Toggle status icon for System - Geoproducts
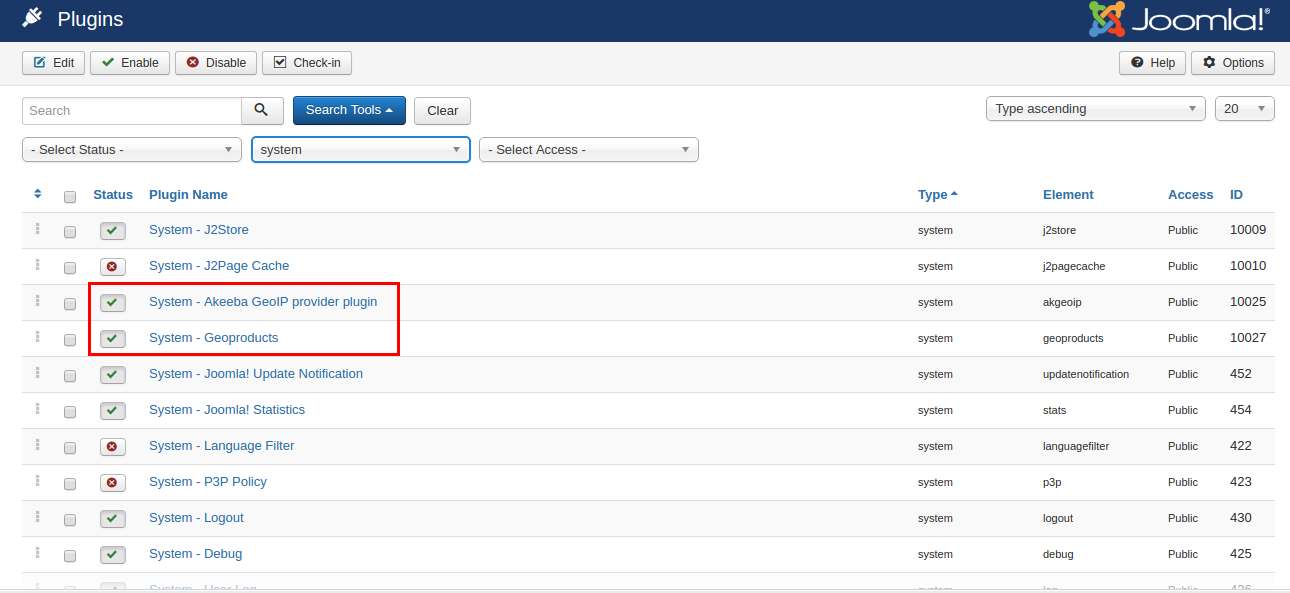Screen dimensions: 1290x593 112,339
